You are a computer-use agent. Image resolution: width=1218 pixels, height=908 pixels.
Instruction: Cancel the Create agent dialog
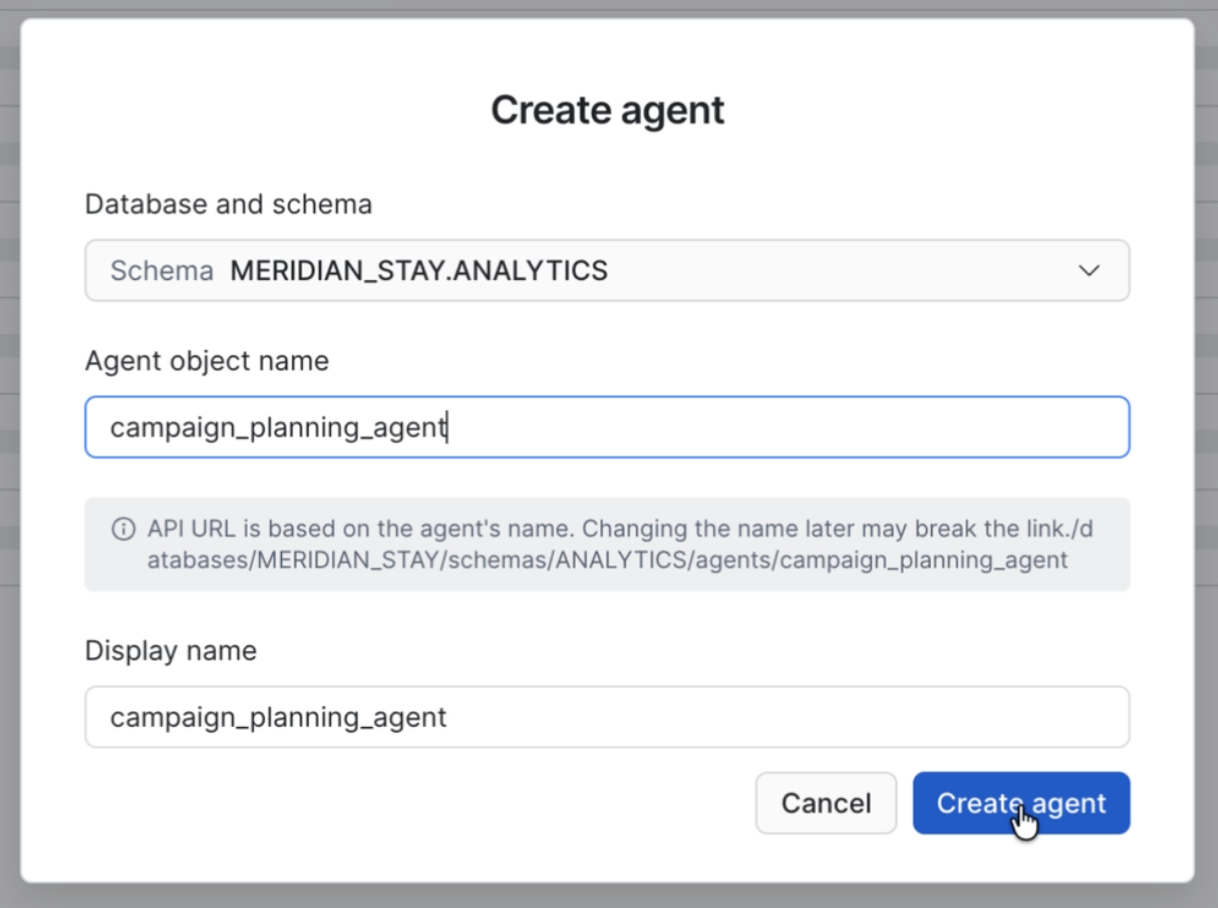826,803
